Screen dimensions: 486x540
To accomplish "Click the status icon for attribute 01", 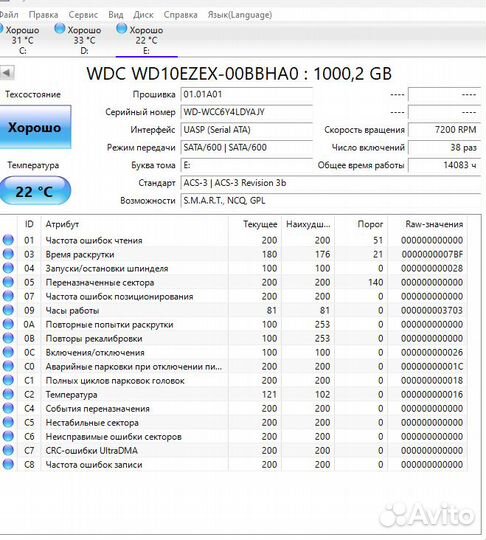I will (x=8, y=240).
